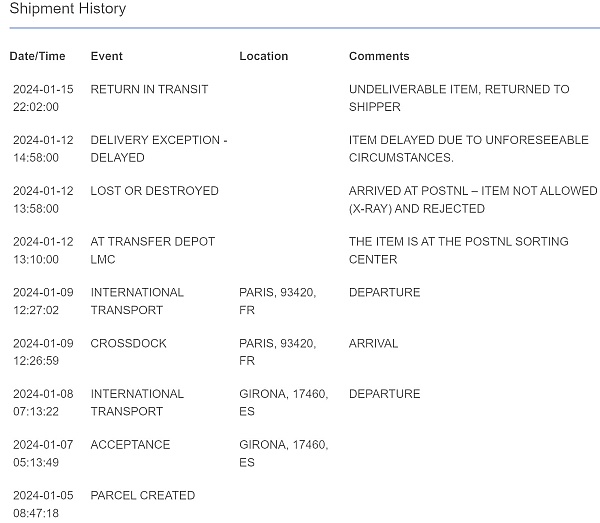The width and height of the screenshot is (600, 523).
Task: Click the X-RAY rejected comment
Action: 472,200
